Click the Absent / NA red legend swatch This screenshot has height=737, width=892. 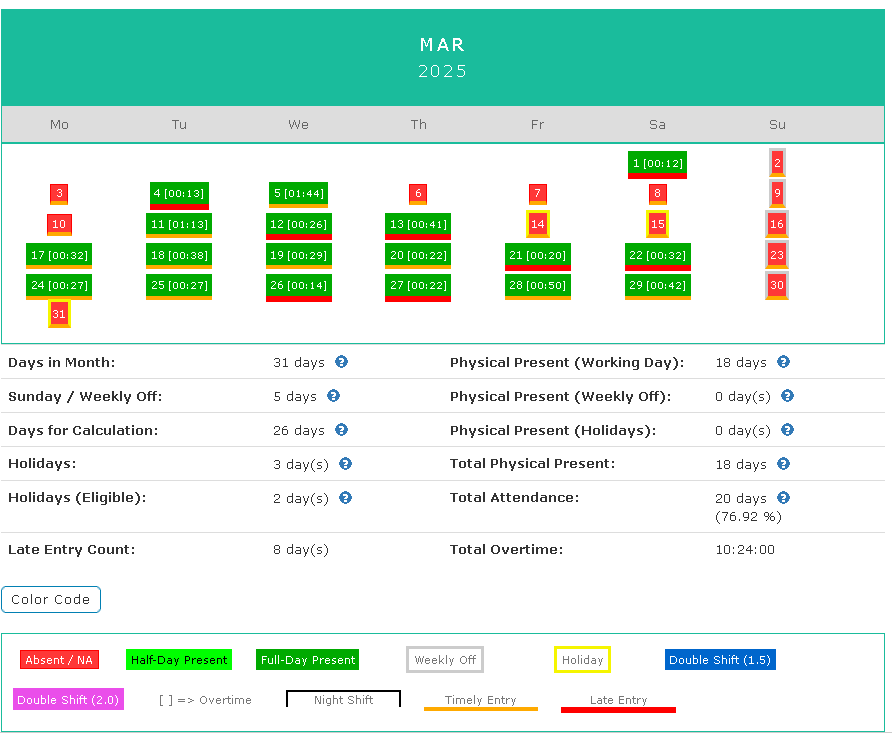59,660
